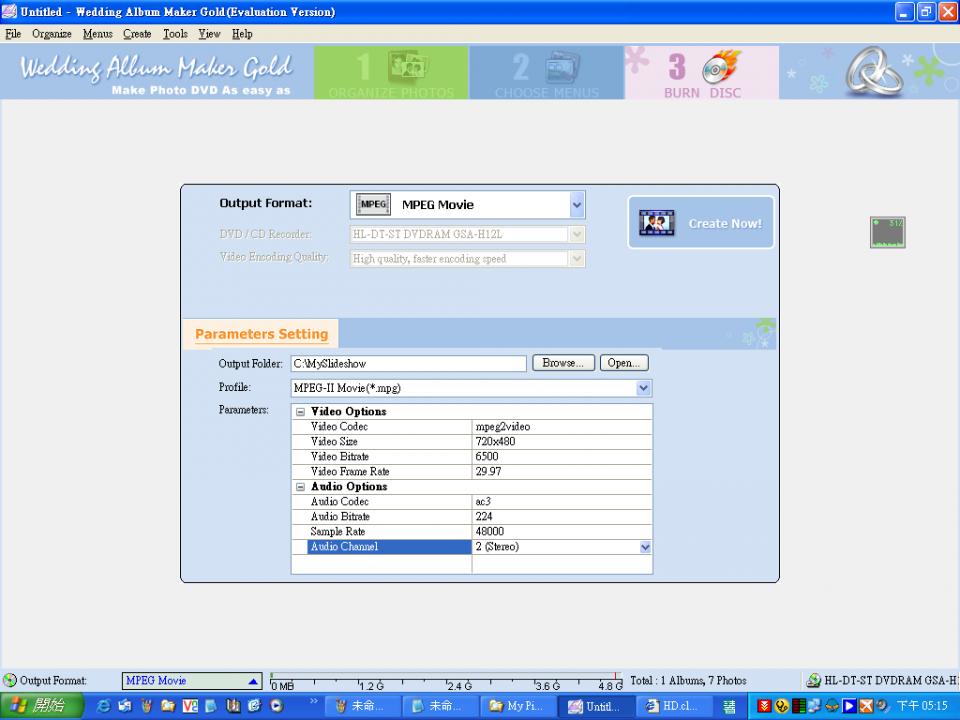Image resolution: width=960 pixels, height=720 pixels.
Task: Click the CPU meter desktop widget
Action: coord(887,232)
